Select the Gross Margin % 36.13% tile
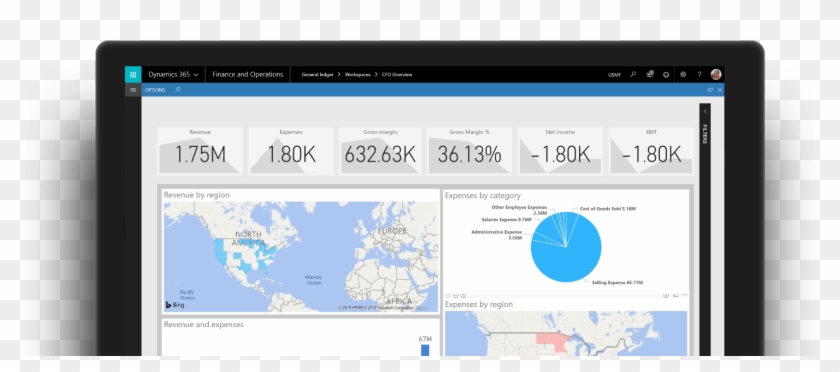The image size is (840, 372). click(469, 151)
